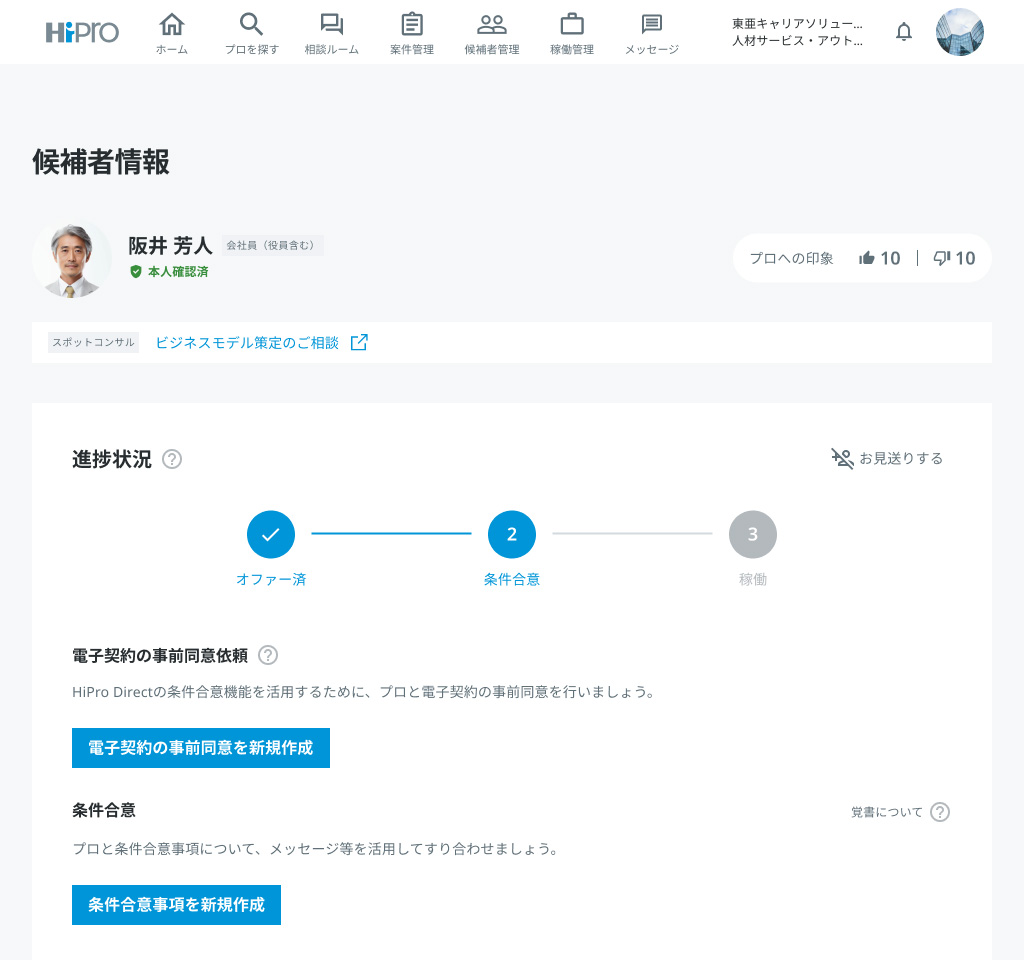Click step 2 条件合意 progress marker

[512, 535]
